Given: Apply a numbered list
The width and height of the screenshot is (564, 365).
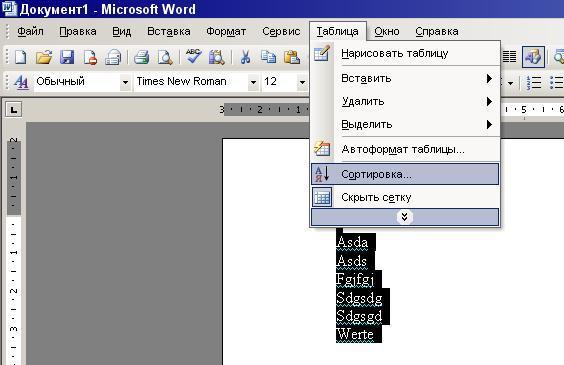Looking at the screenshot, I should (x=533, y=83).
